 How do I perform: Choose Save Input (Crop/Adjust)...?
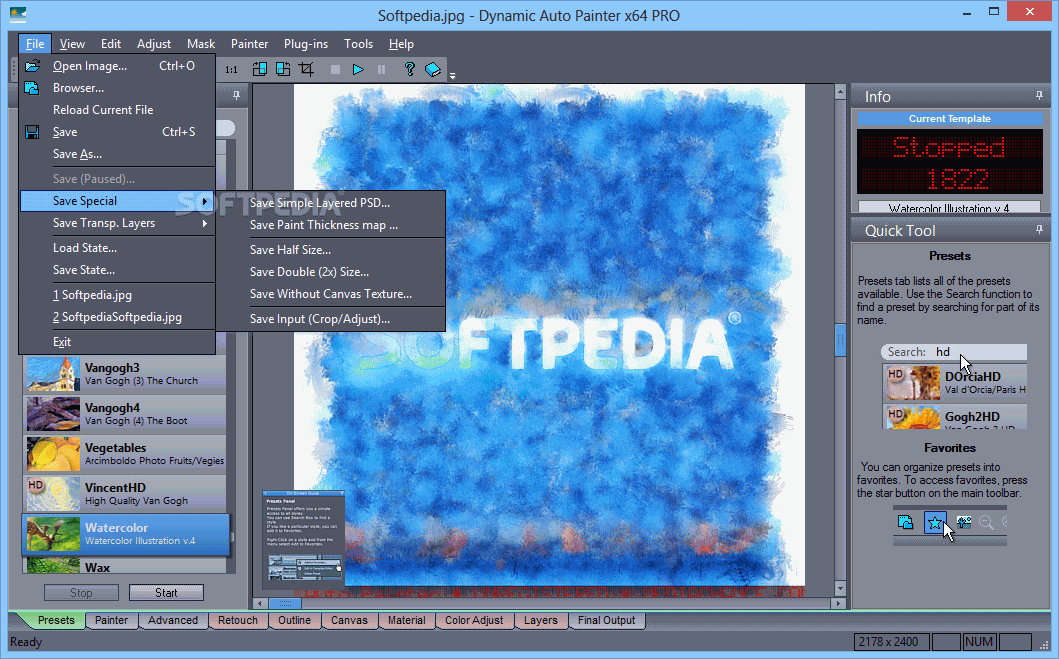(330, 319)
